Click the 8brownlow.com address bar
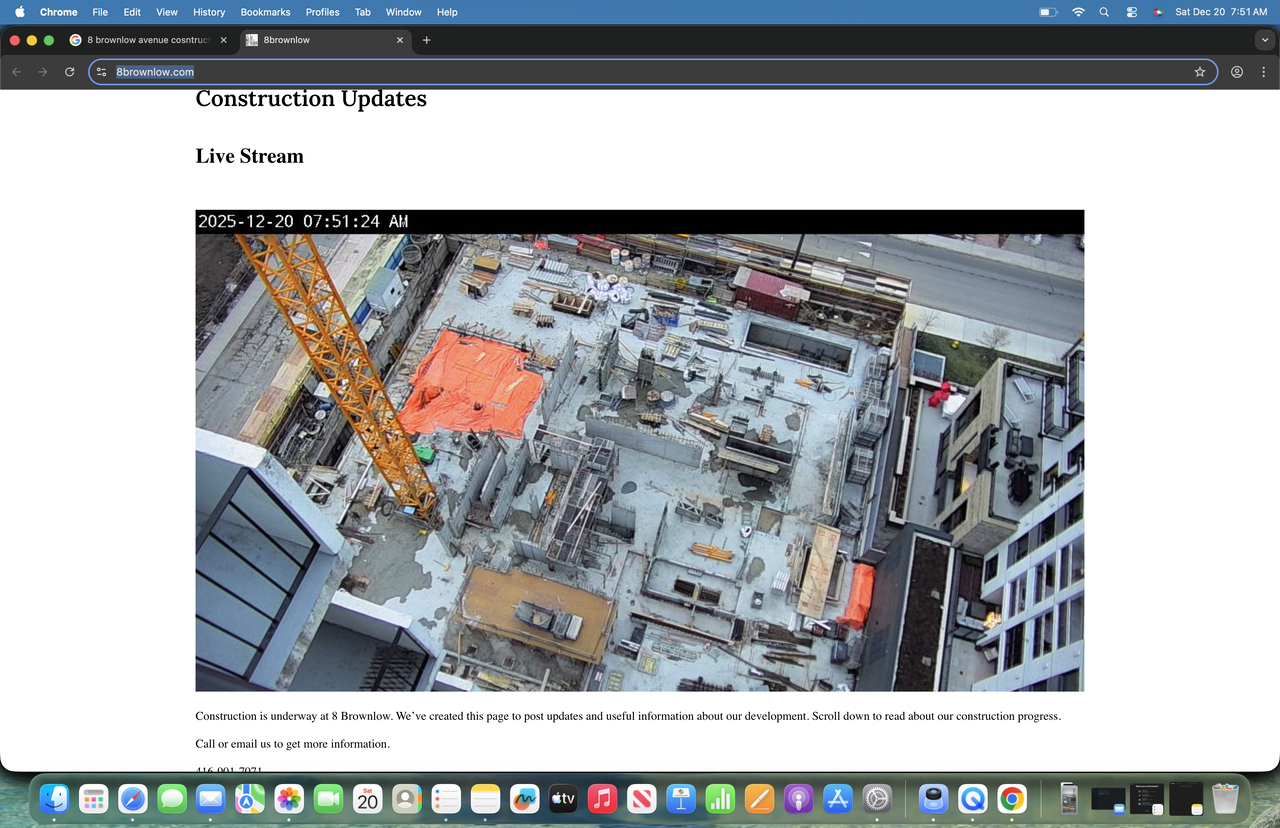 click(x=640, y=72)
